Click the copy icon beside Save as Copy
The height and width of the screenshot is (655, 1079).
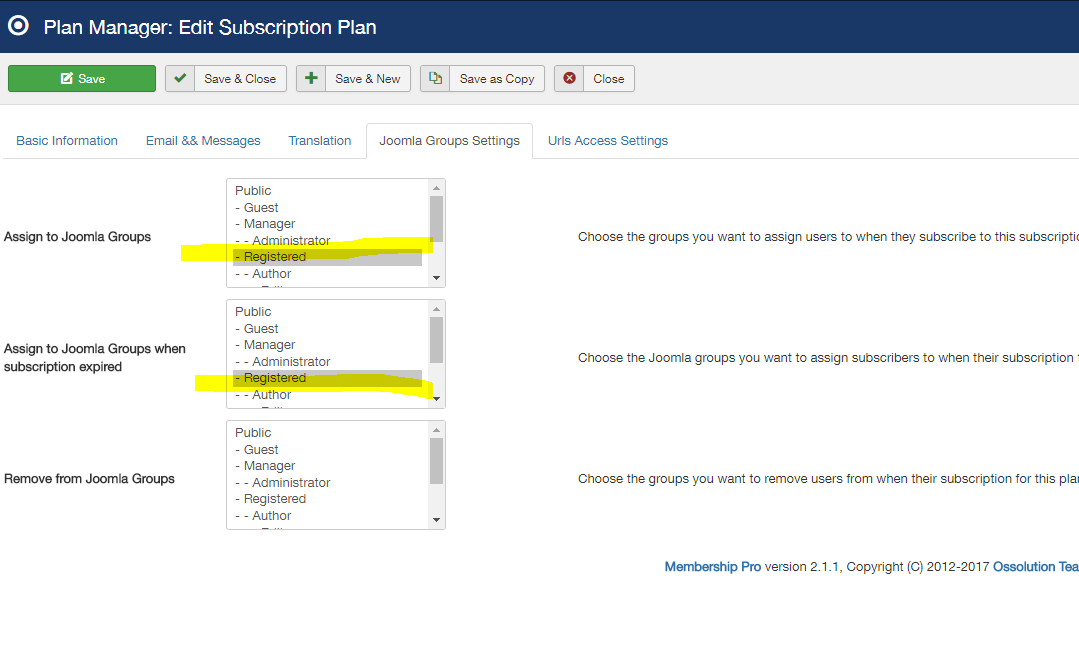[435, 78]
